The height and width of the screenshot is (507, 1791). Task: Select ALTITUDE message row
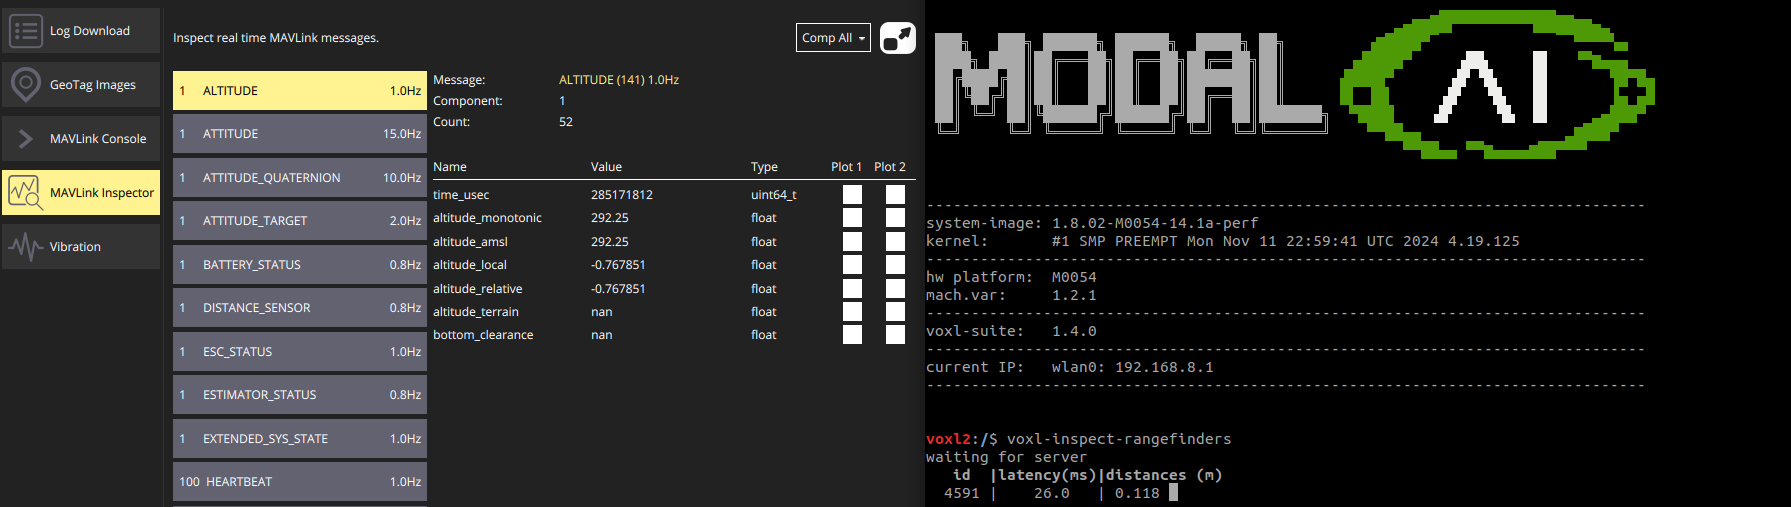(300, 90)
